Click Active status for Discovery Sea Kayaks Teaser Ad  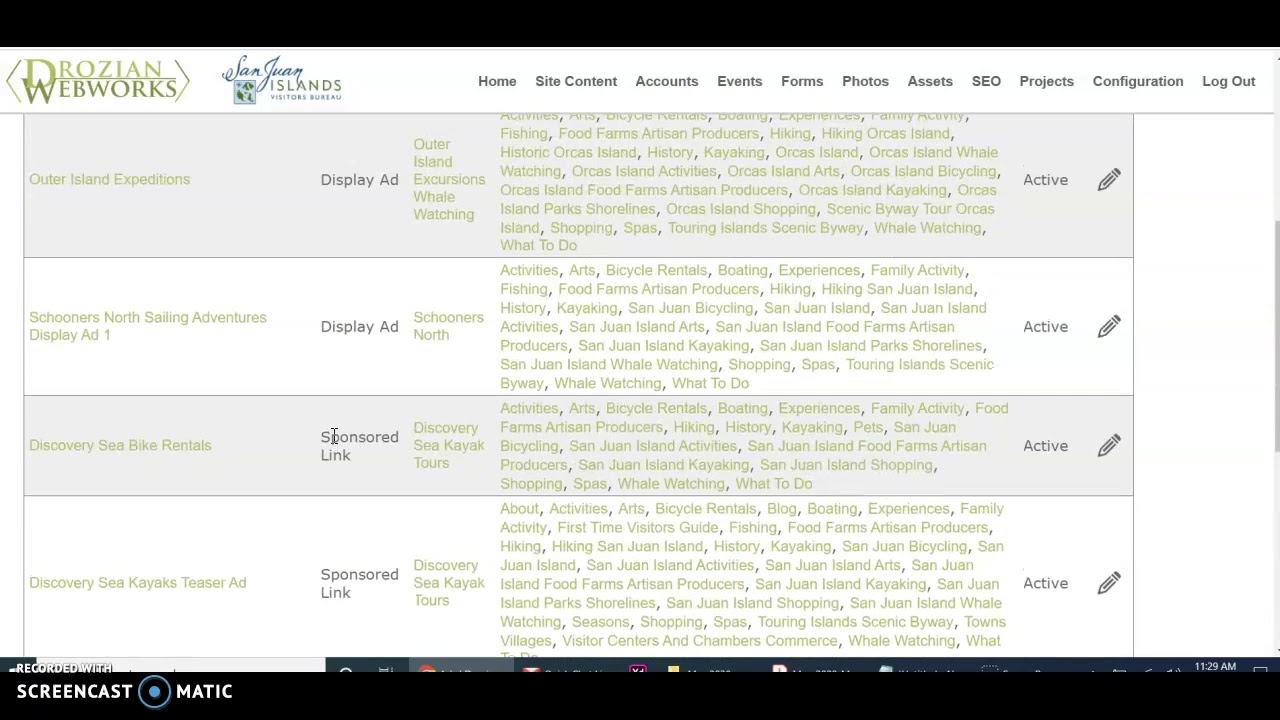1045,583
